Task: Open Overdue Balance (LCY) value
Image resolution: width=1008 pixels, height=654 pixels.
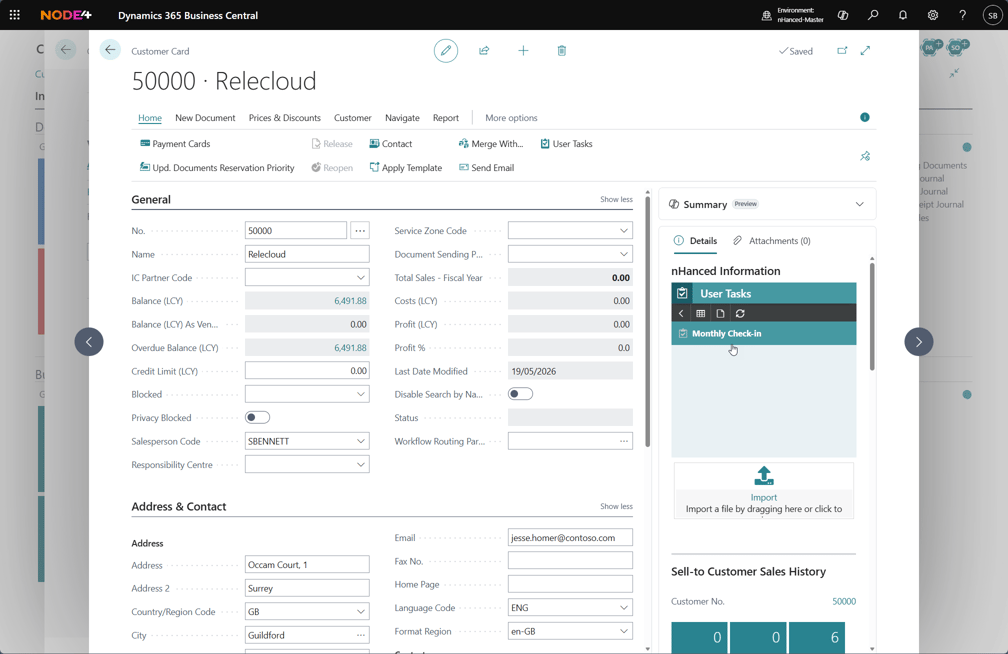Action: point(350,347)
